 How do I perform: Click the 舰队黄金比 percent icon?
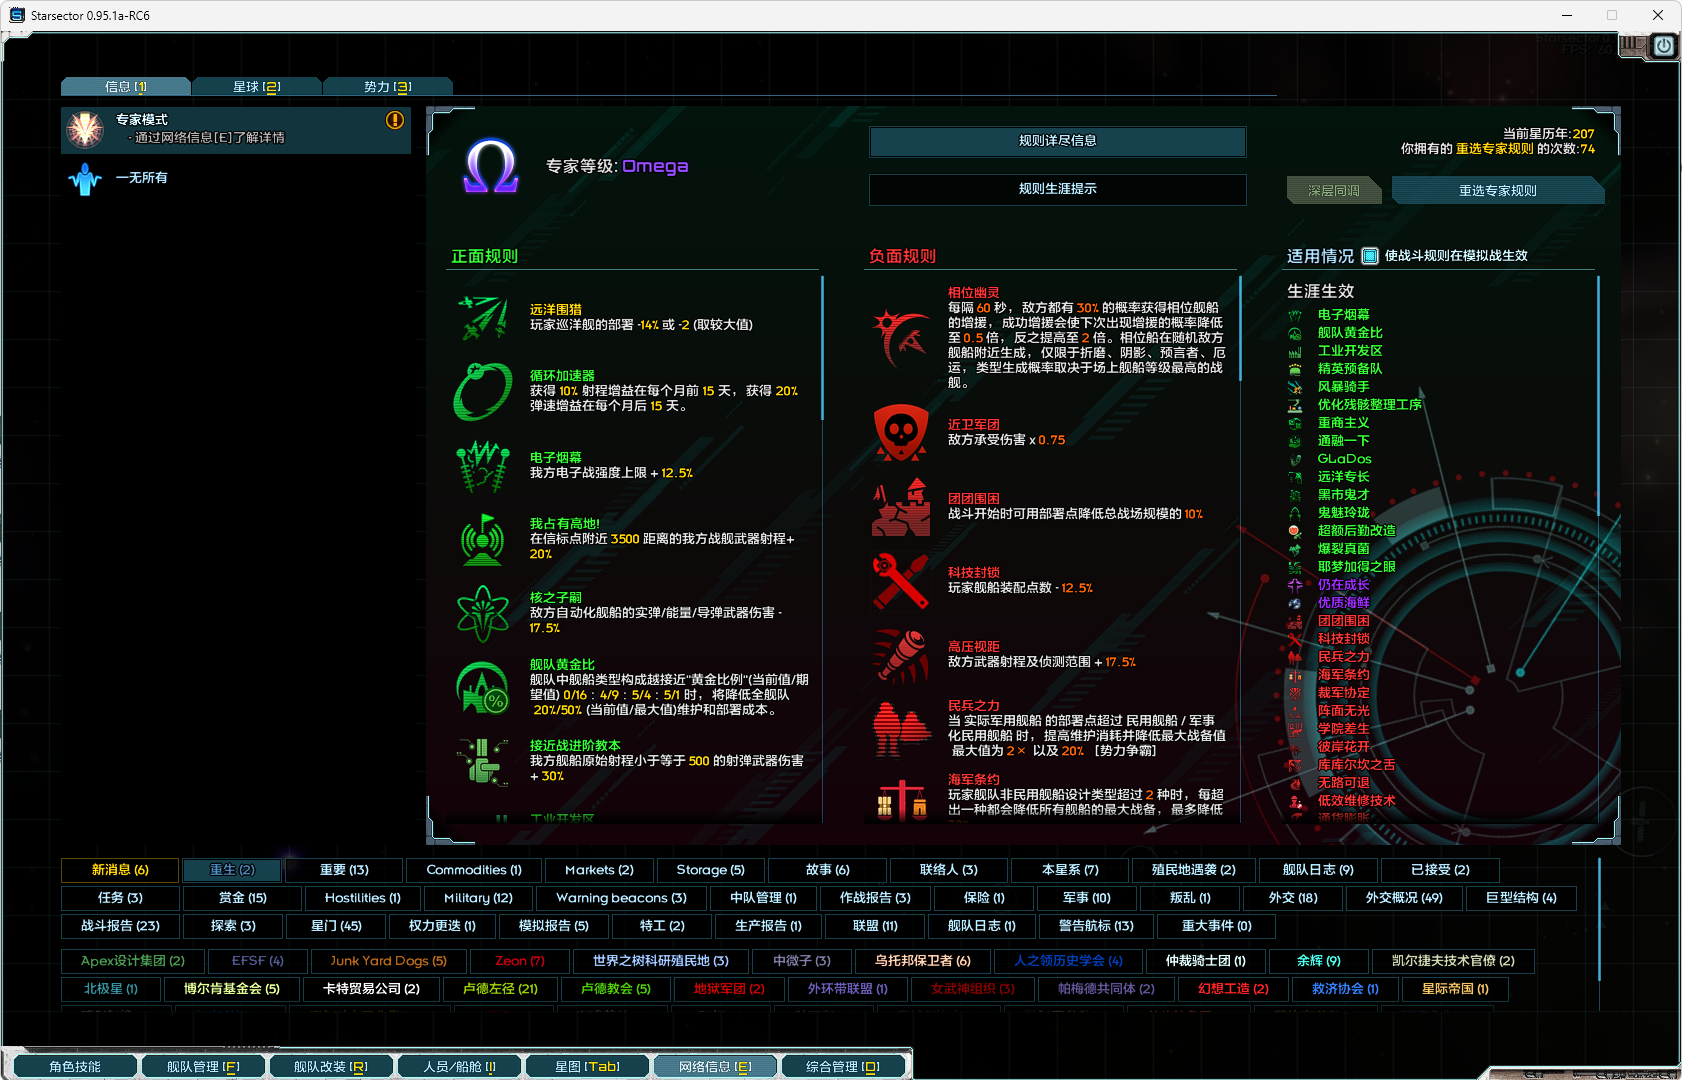coord(483,687)
